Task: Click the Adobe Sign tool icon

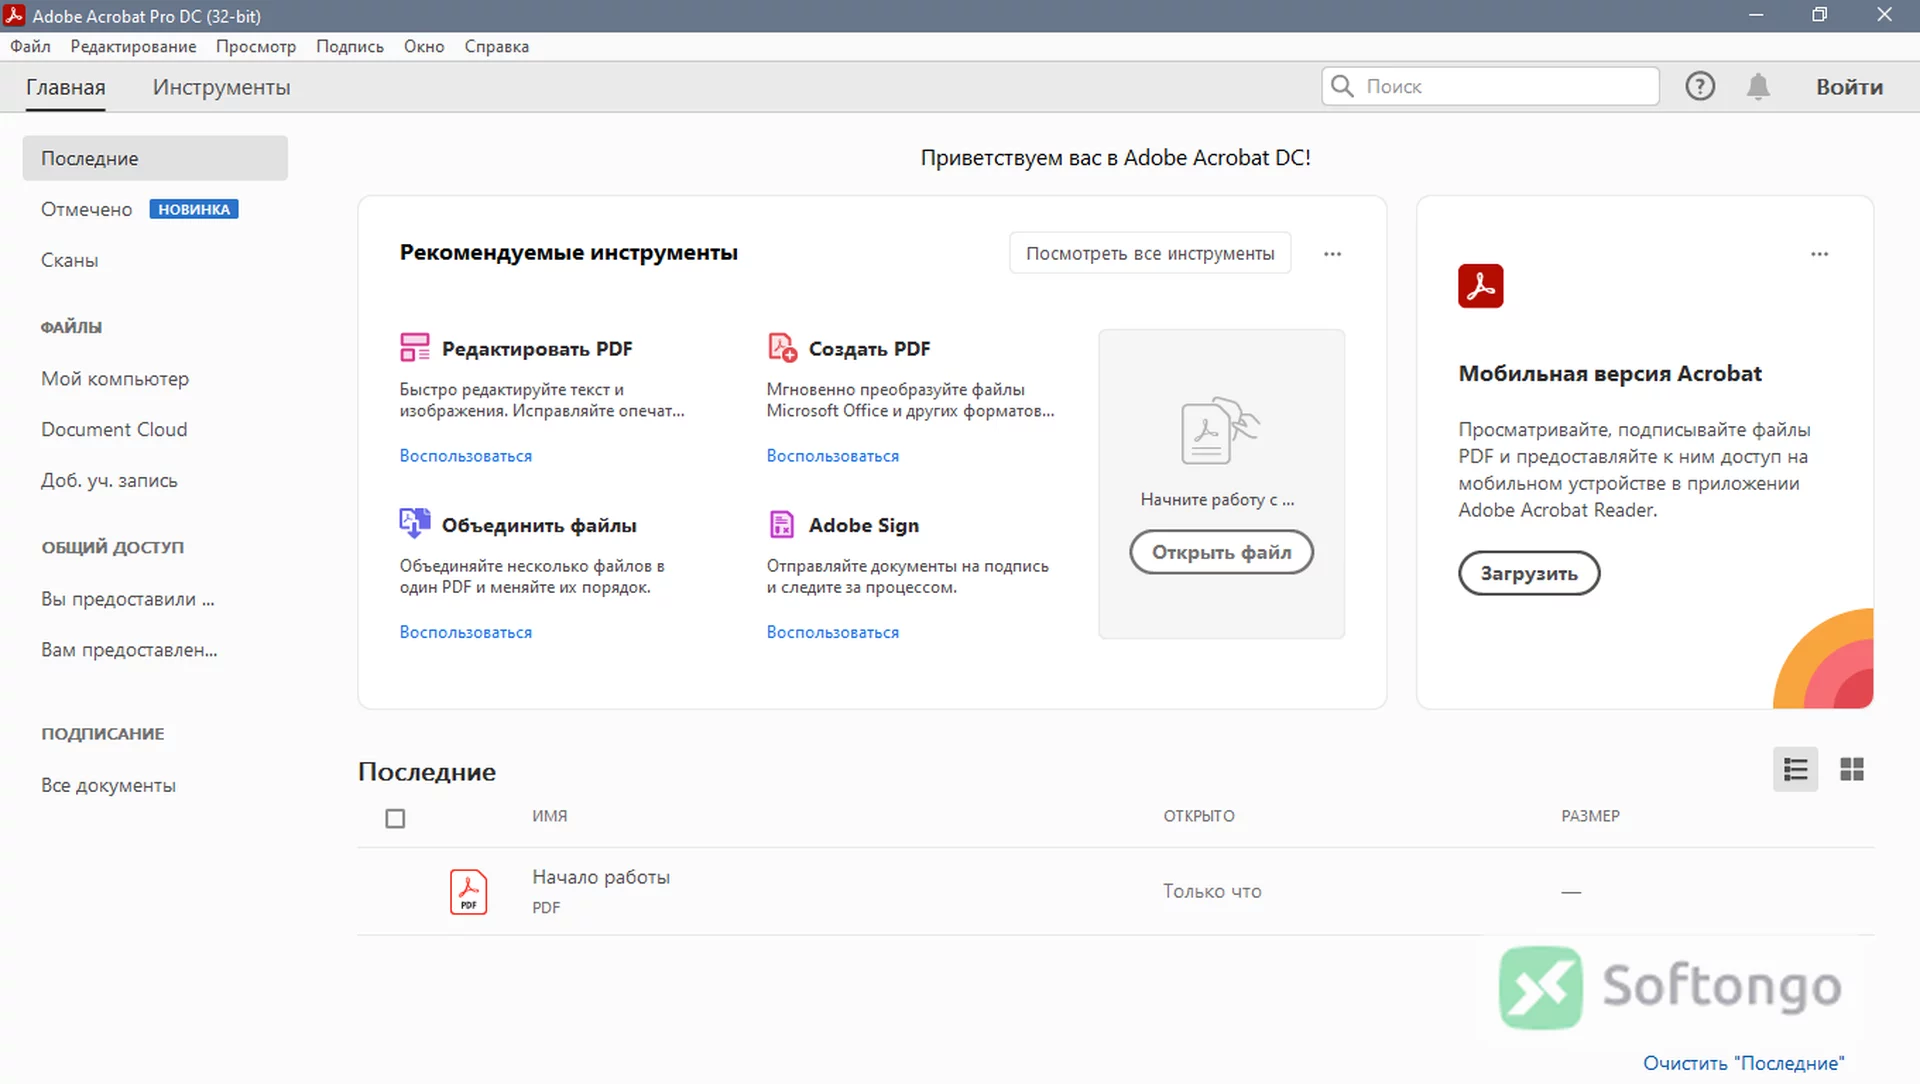Action: pyautogui.click(x=781, y=524)
